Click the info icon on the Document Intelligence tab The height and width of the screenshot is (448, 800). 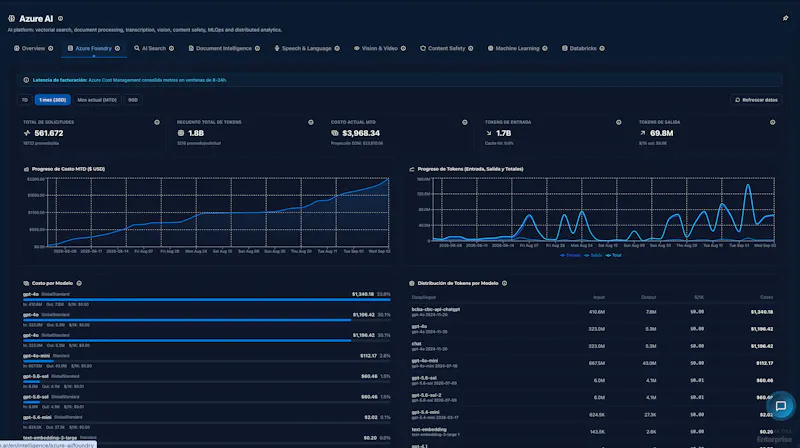pos(257,48)
